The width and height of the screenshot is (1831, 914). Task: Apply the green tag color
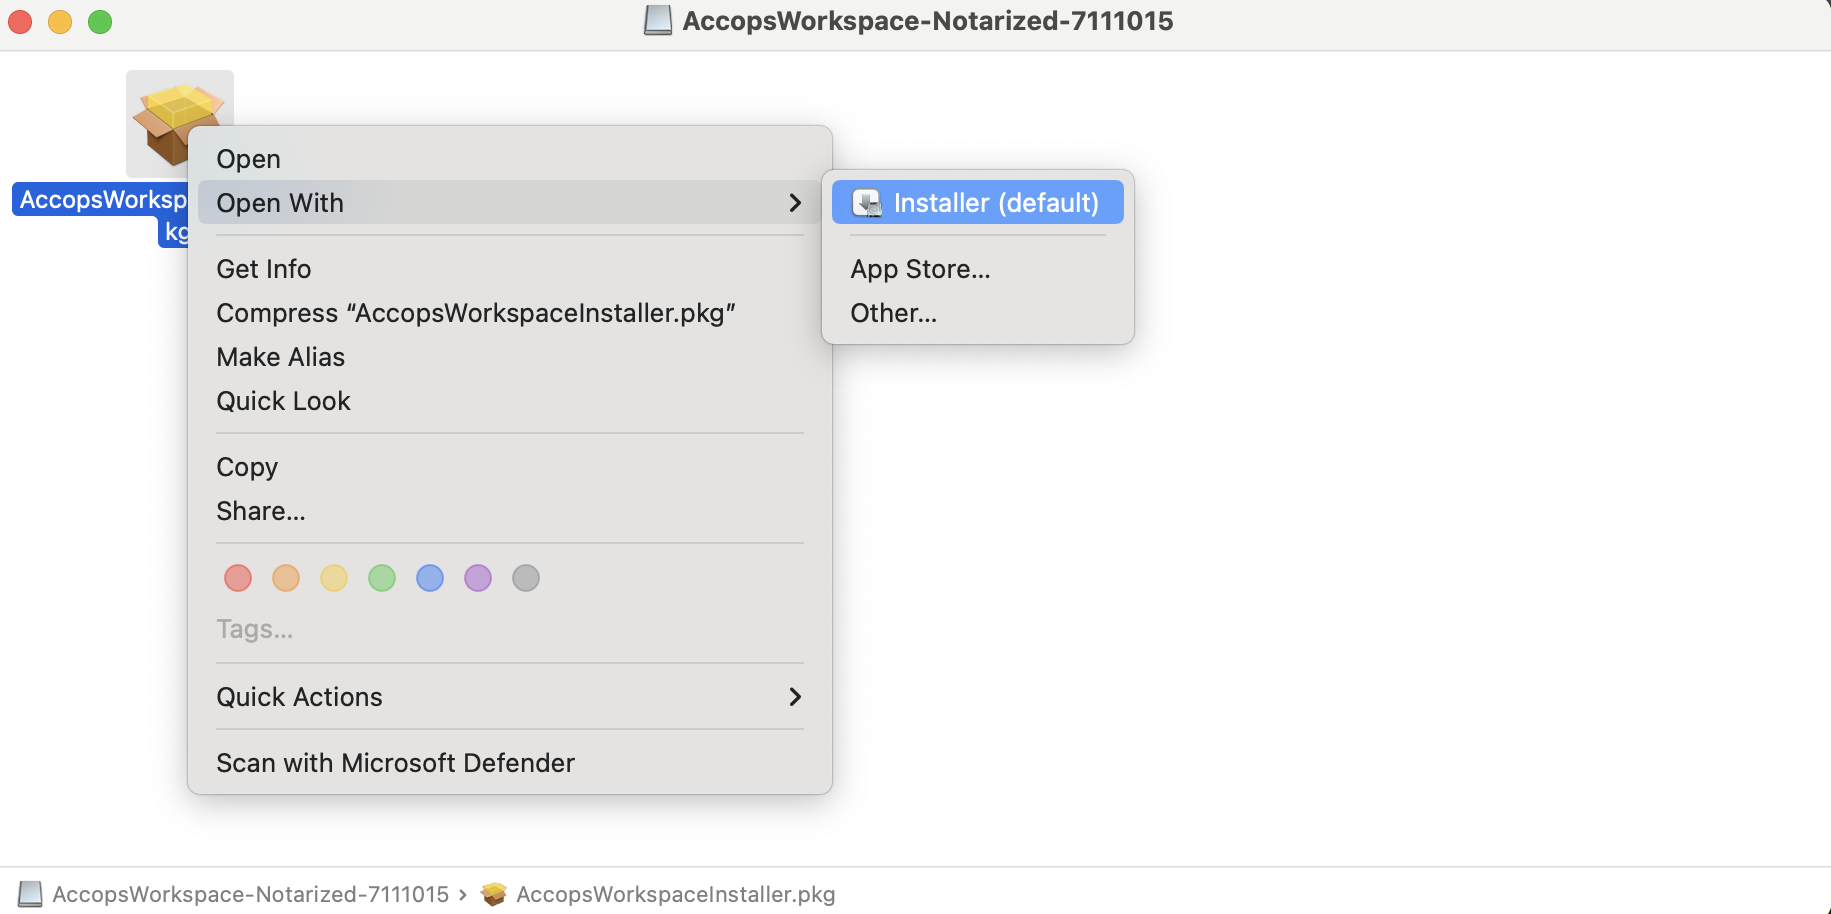382,578
